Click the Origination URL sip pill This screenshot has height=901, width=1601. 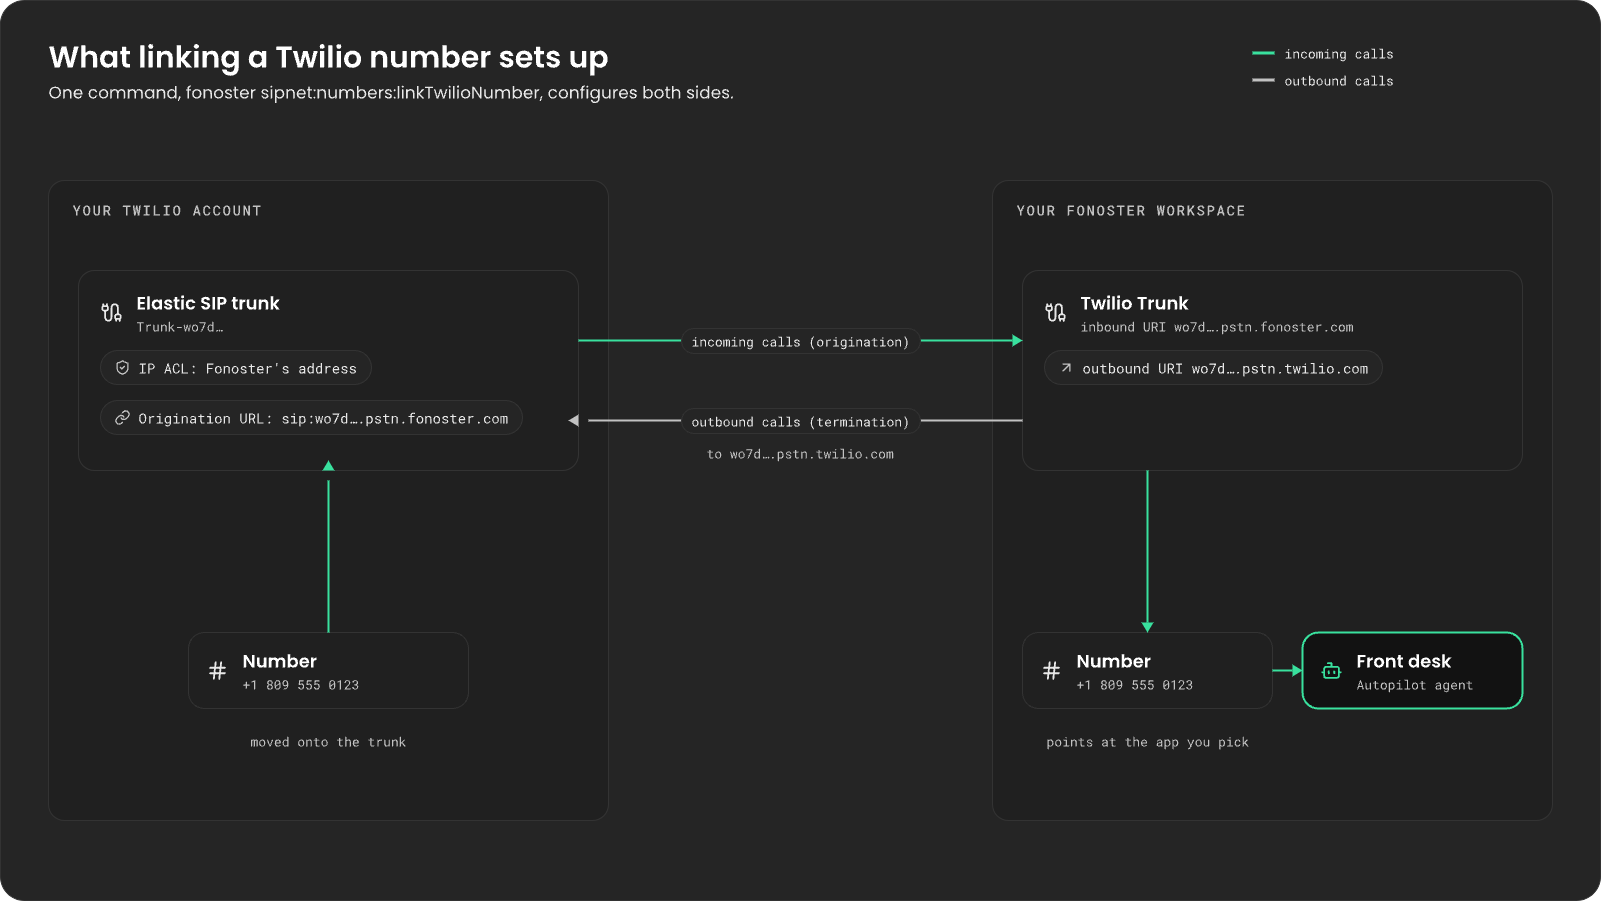point(311,418)
